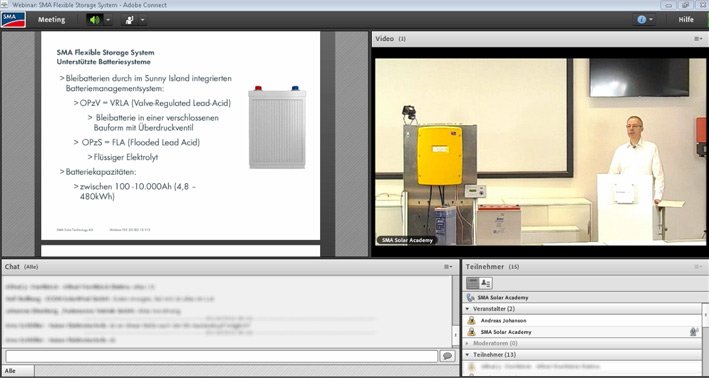Open the speaker options dropdown arrow
Viewport: 709px width, 378px height.
(108, 20)
